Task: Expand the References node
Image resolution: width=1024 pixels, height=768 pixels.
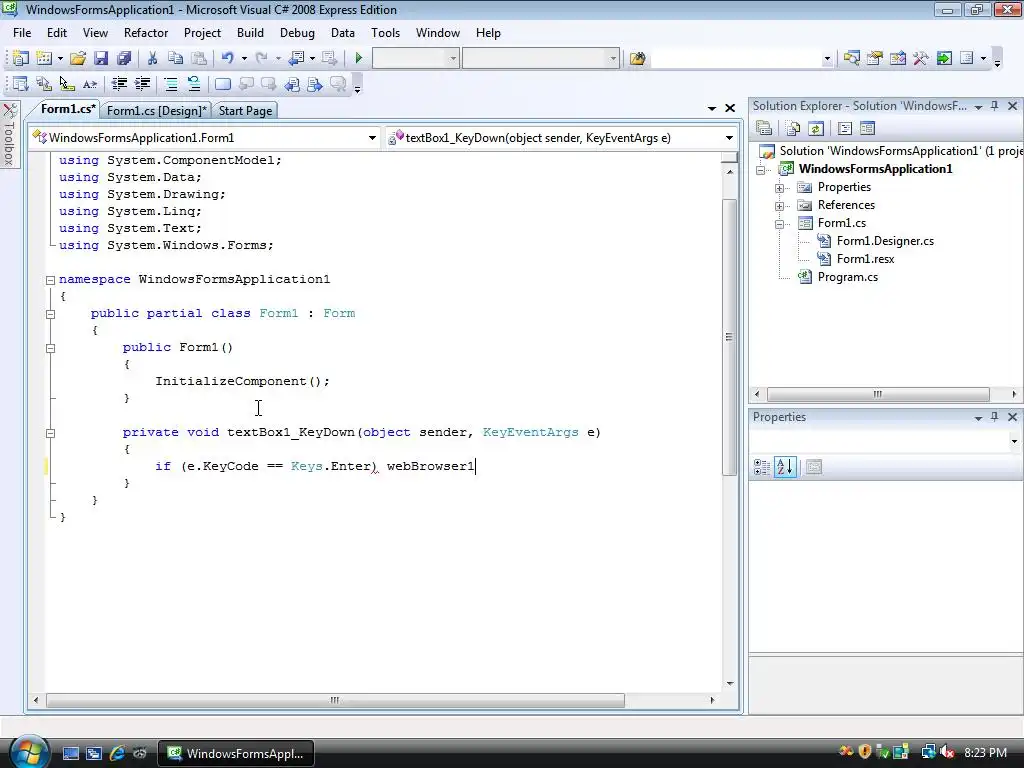Action: point(779,206)
